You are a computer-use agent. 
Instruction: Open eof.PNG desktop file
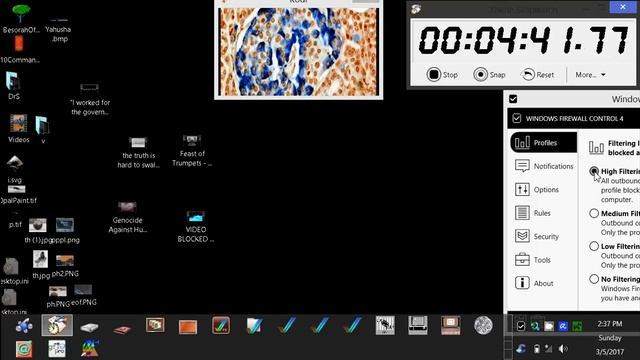click(x=84, y=296)
